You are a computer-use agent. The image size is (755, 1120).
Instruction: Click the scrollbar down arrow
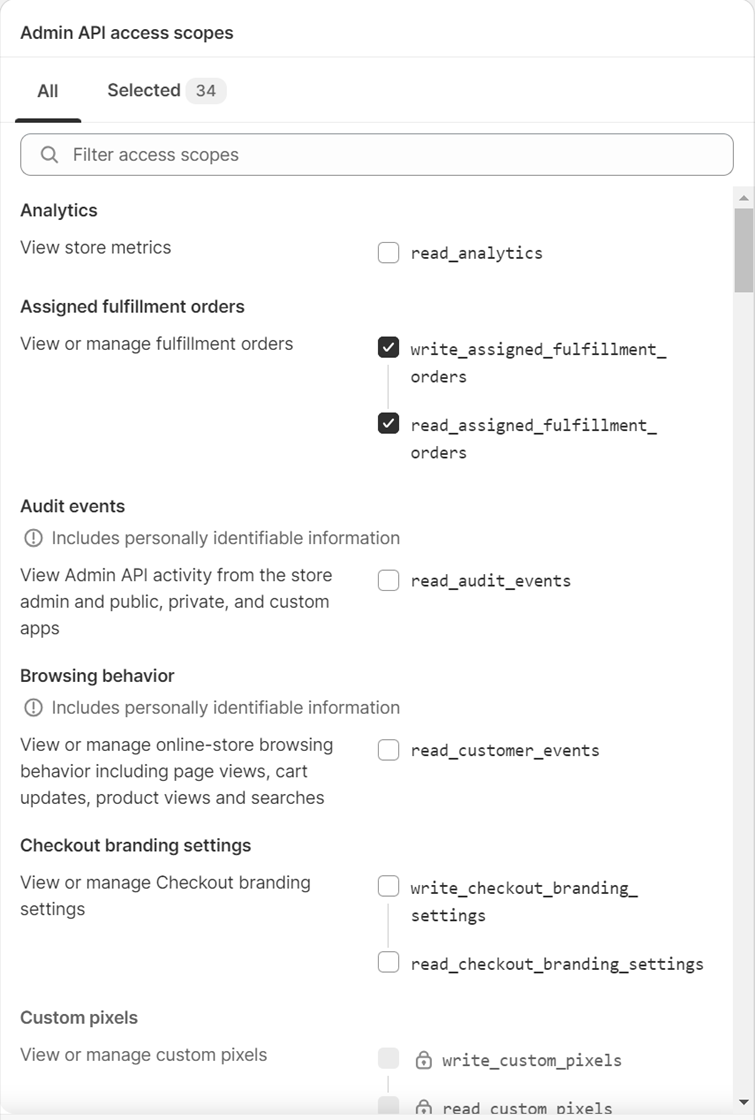pos(744,1102)
